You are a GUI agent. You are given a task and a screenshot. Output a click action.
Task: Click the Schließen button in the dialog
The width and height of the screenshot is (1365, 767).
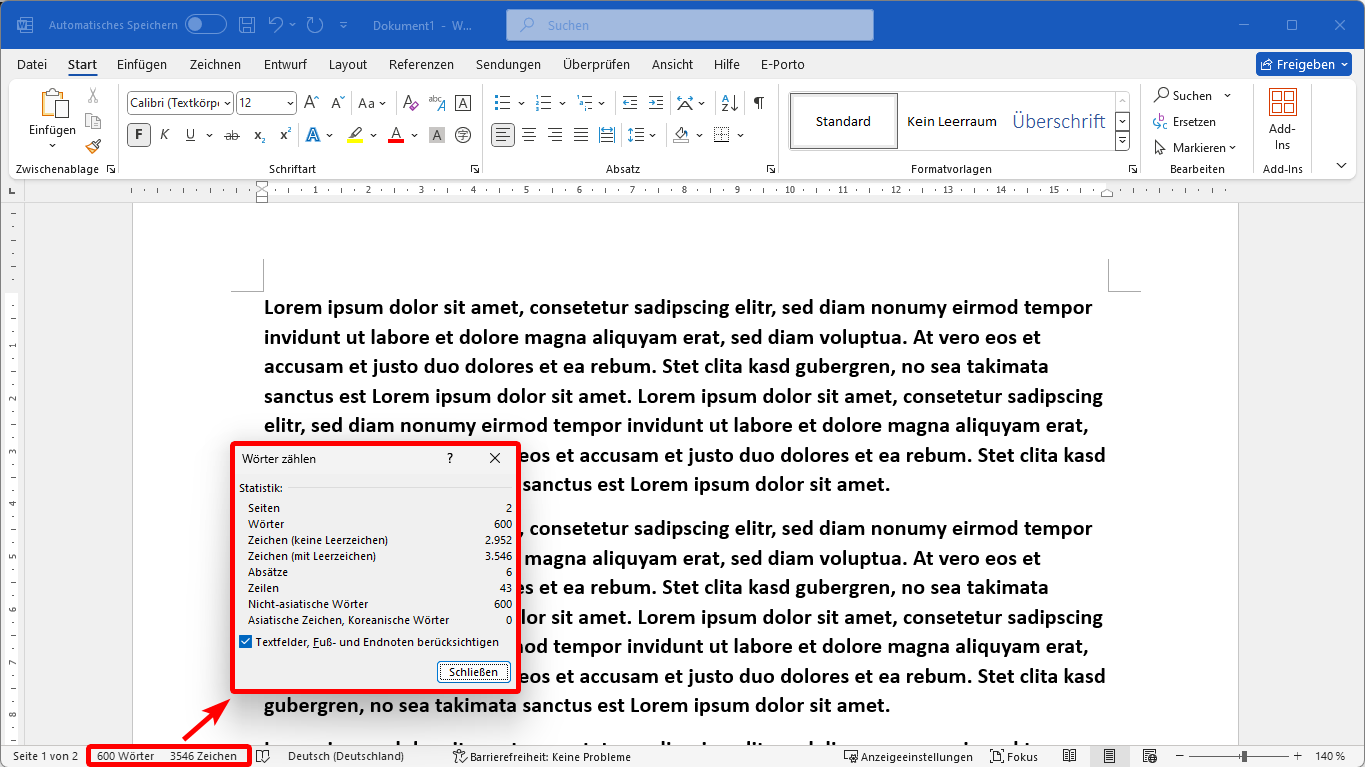click(x=474, y=672)
